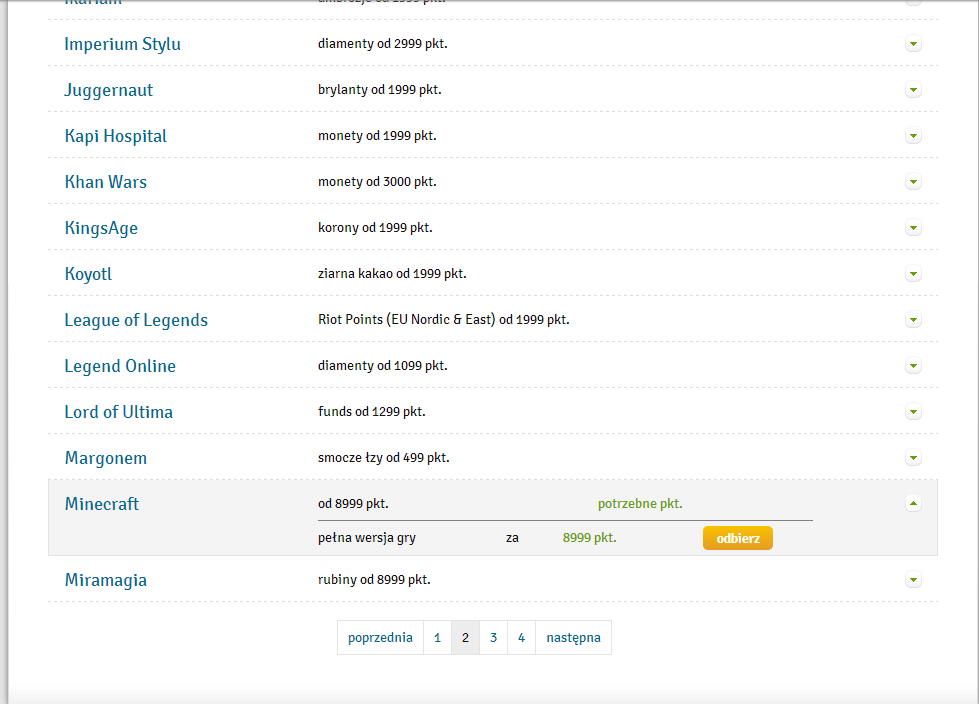Screen dimensions: 979x704
Task: Open the Miramagia game link
Action: click(106, 580)
